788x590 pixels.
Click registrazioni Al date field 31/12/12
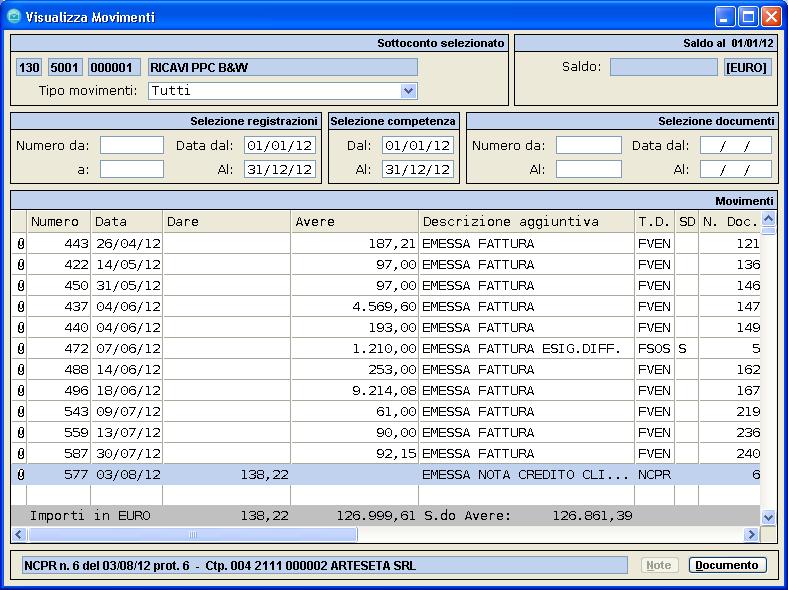[x=280, y=169]
